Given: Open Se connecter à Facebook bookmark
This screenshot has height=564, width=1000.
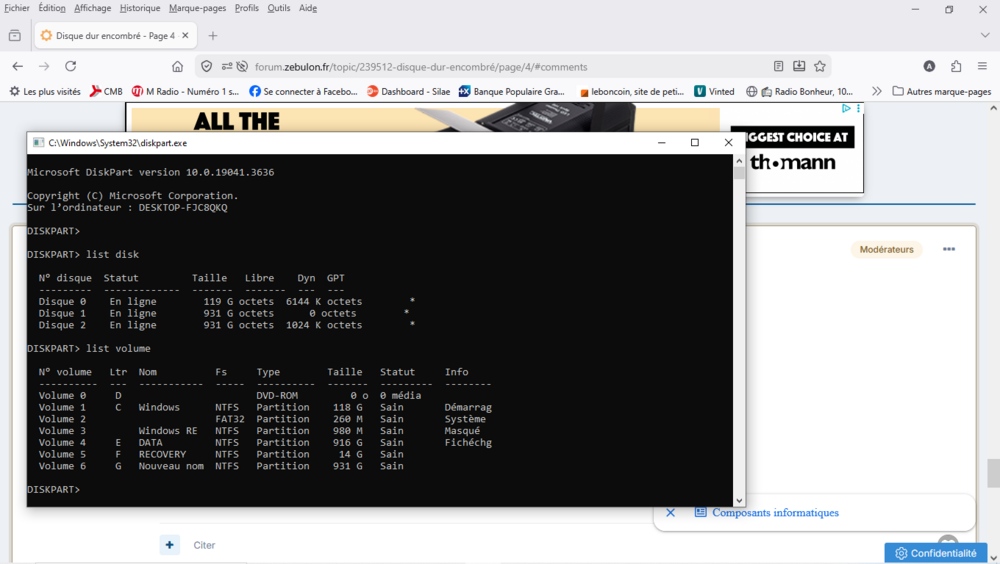Looking at the screenshot, I should [x=304, y=91].
